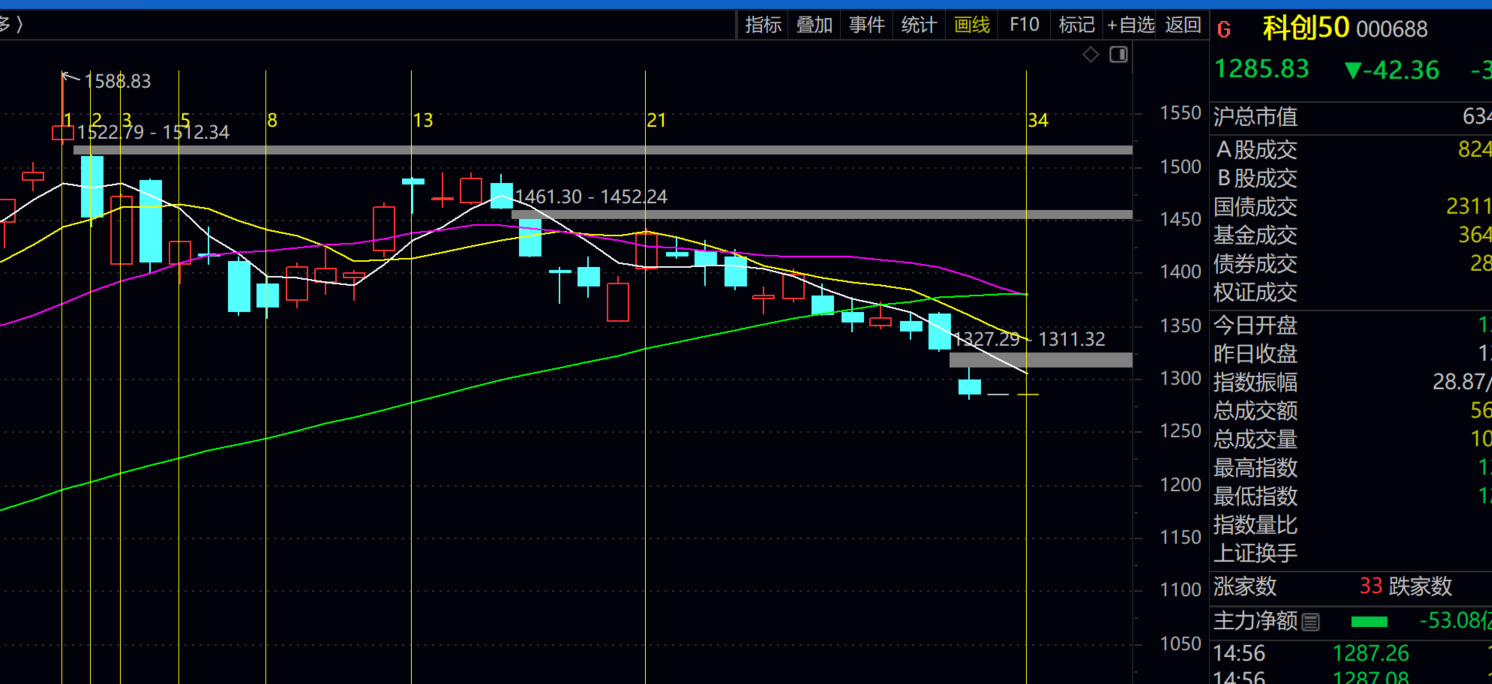Click the diamond icon above the chart

(1091, 54)
